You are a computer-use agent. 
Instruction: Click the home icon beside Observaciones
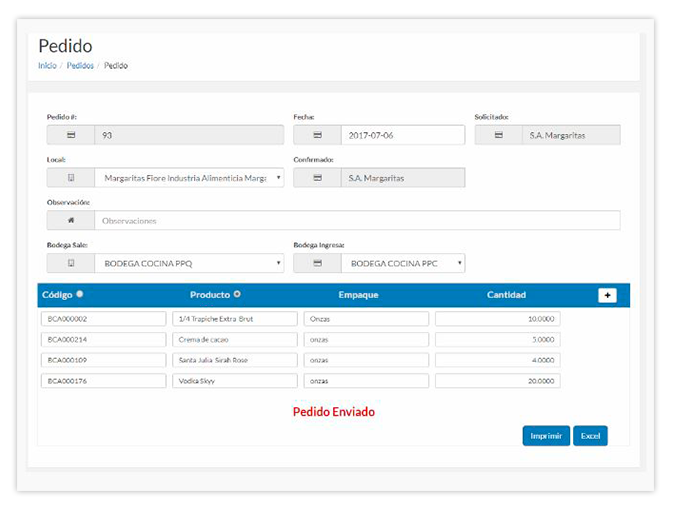tap(71, 220)
